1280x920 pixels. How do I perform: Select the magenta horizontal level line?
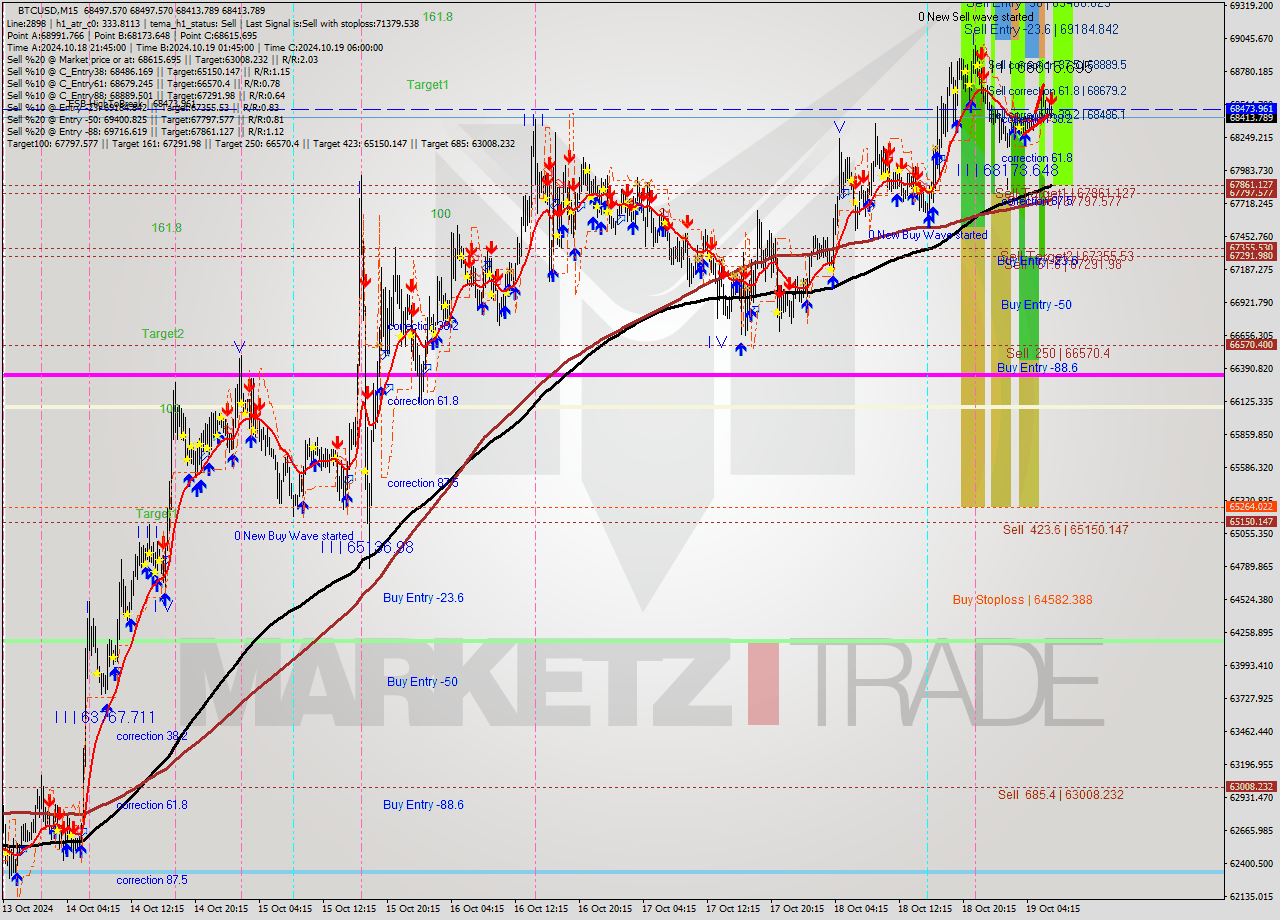click(x=612, y=375)
